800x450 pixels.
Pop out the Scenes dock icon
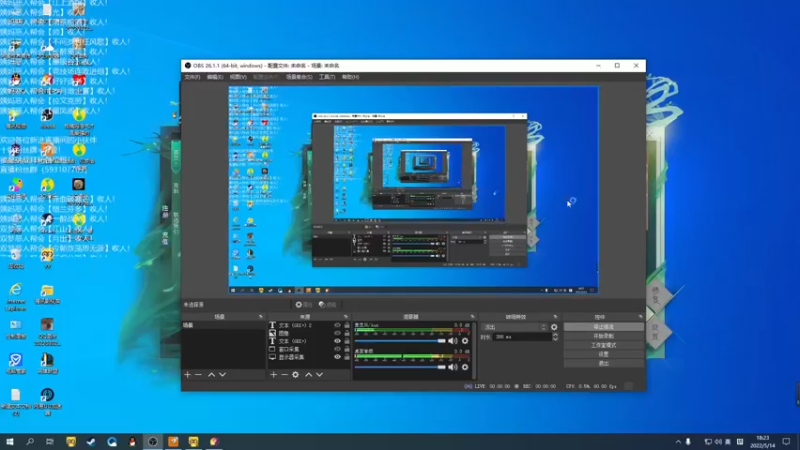tap(261, 317)
